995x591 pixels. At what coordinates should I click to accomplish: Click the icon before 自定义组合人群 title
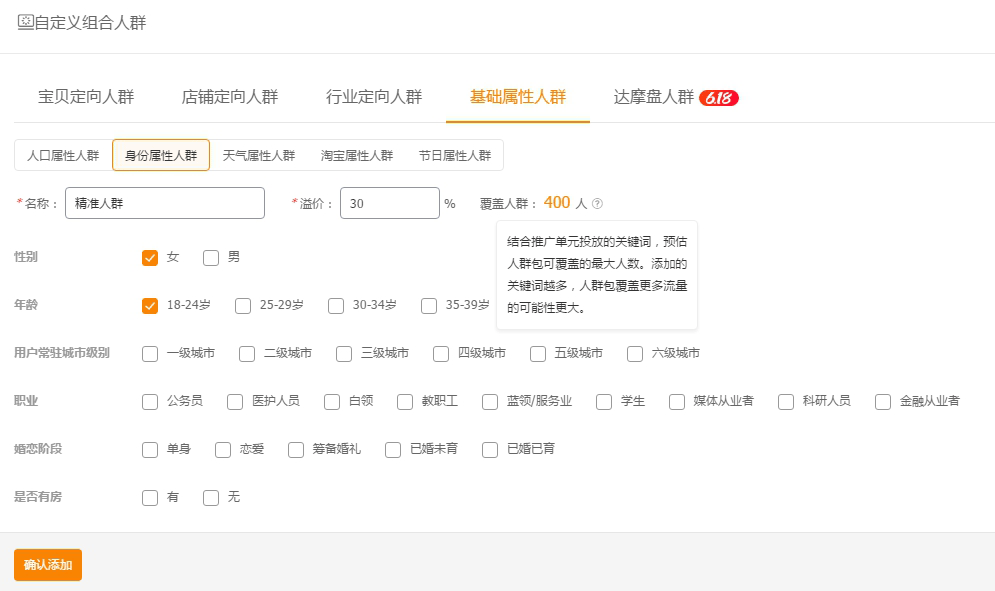[25, 22]
